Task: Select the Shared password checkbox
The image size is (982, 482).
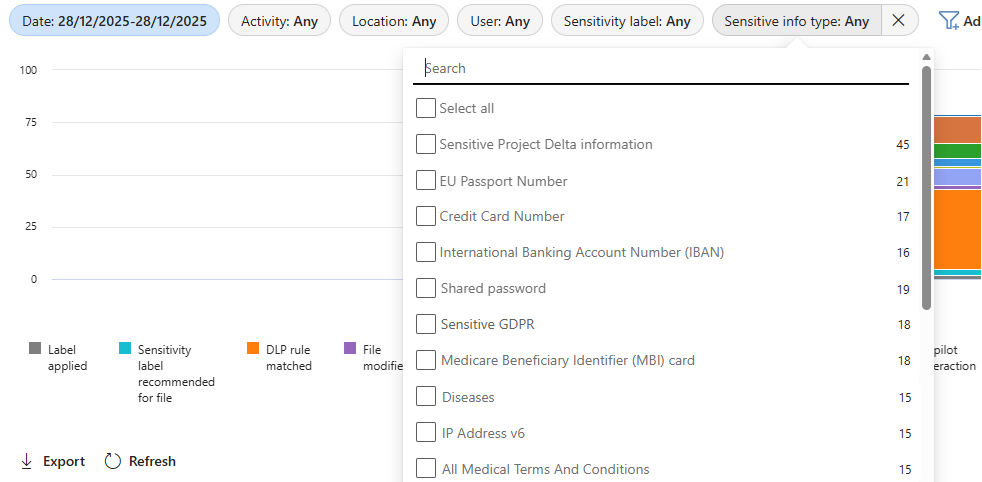Action: click(x=426, y=288)
